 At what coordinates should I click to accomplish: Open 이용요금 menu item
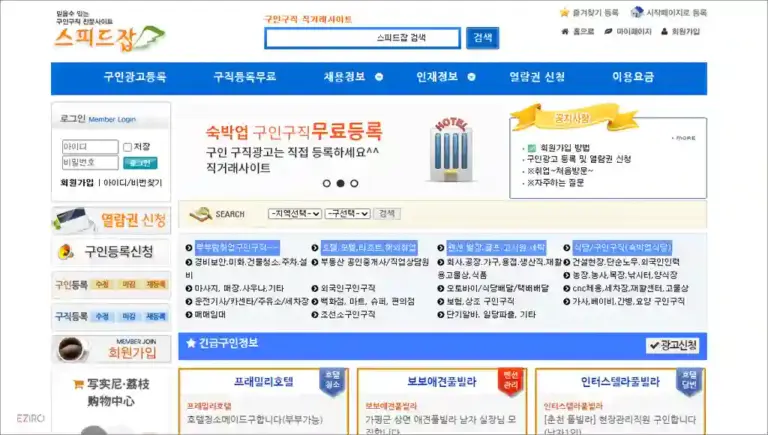point(633,77)
